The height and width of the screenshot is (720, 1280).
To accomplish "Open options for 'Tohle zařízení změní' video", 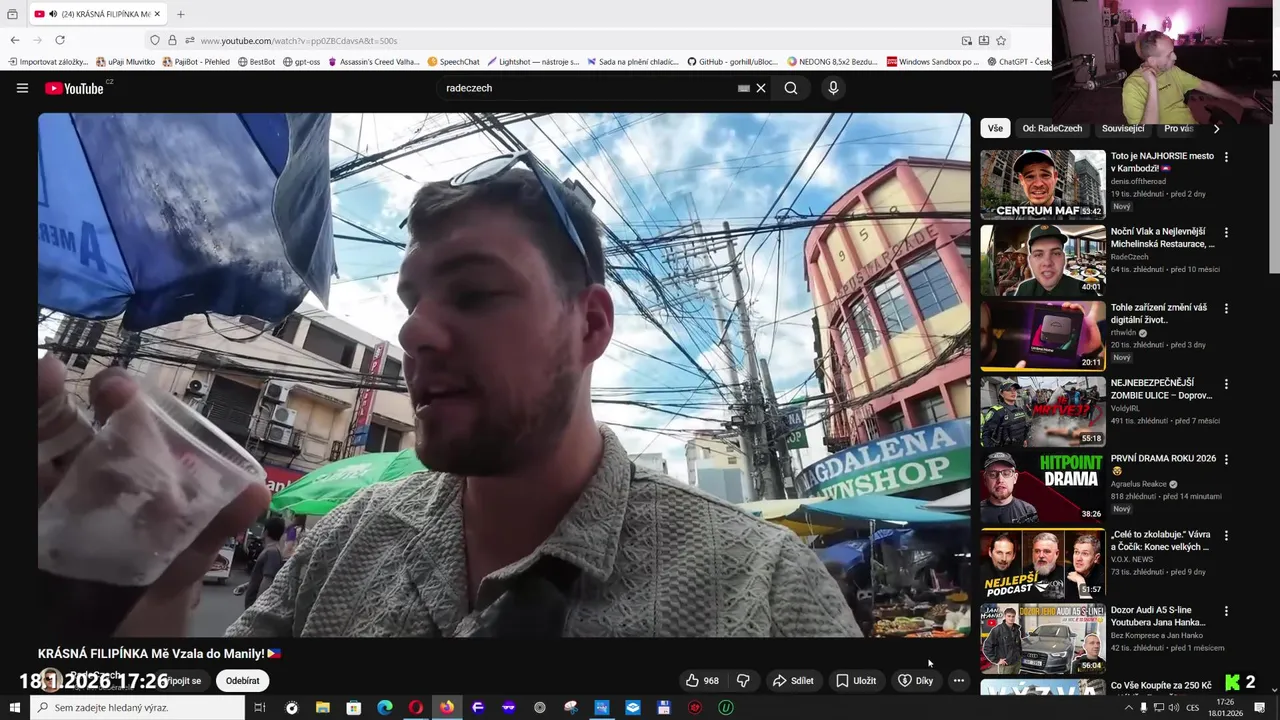I will (x=1226, y=308).
